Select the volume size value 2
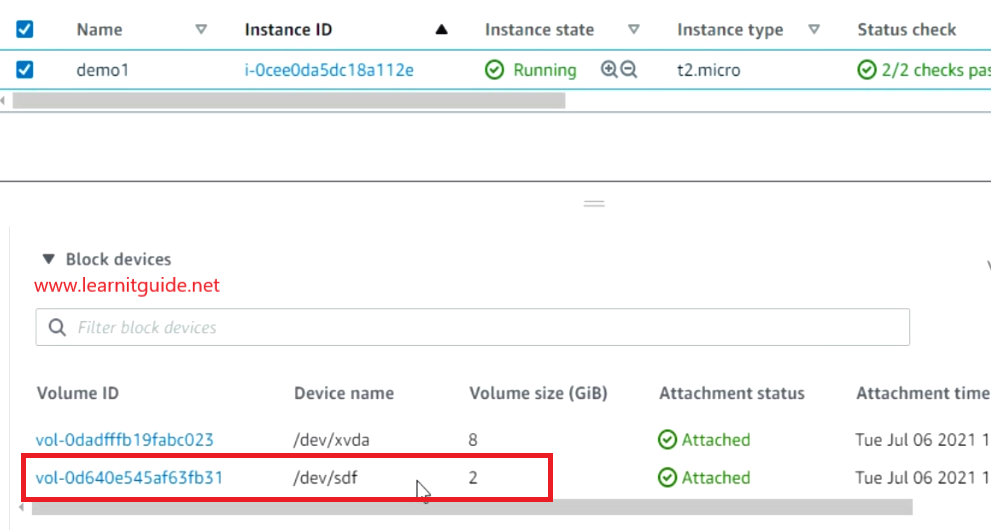Screen dimensions: 991x530 (x=473, y=478)
